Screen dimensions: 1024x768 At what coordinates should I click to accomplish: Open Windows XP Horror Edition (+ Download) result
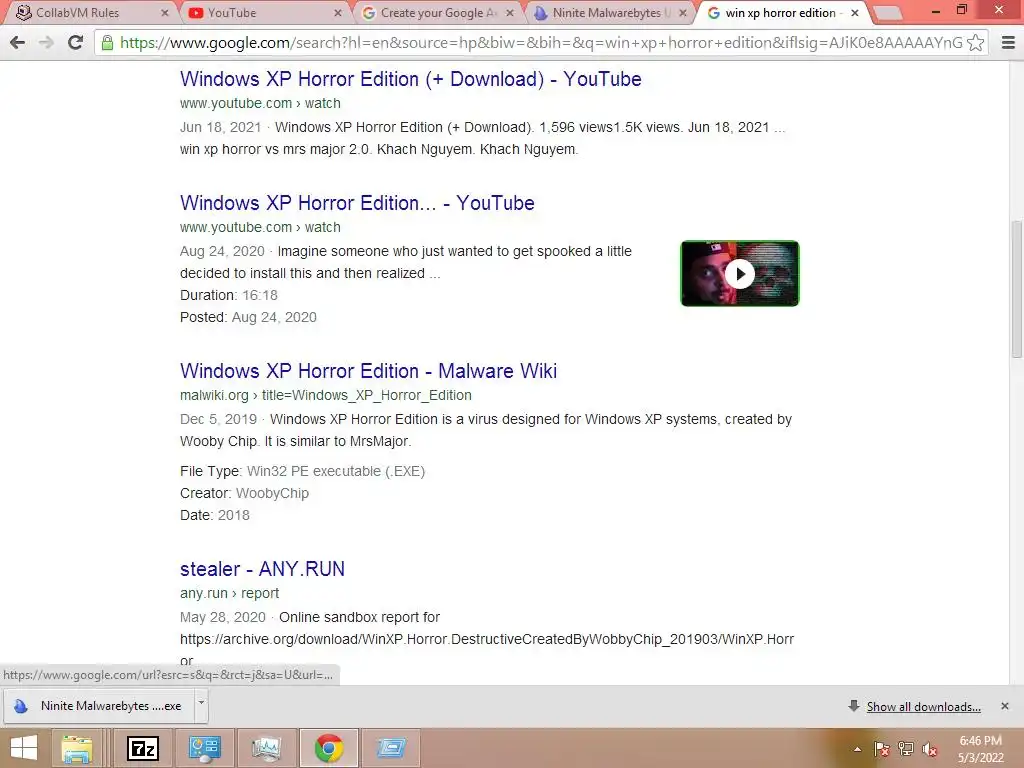[x=411, y=79]
